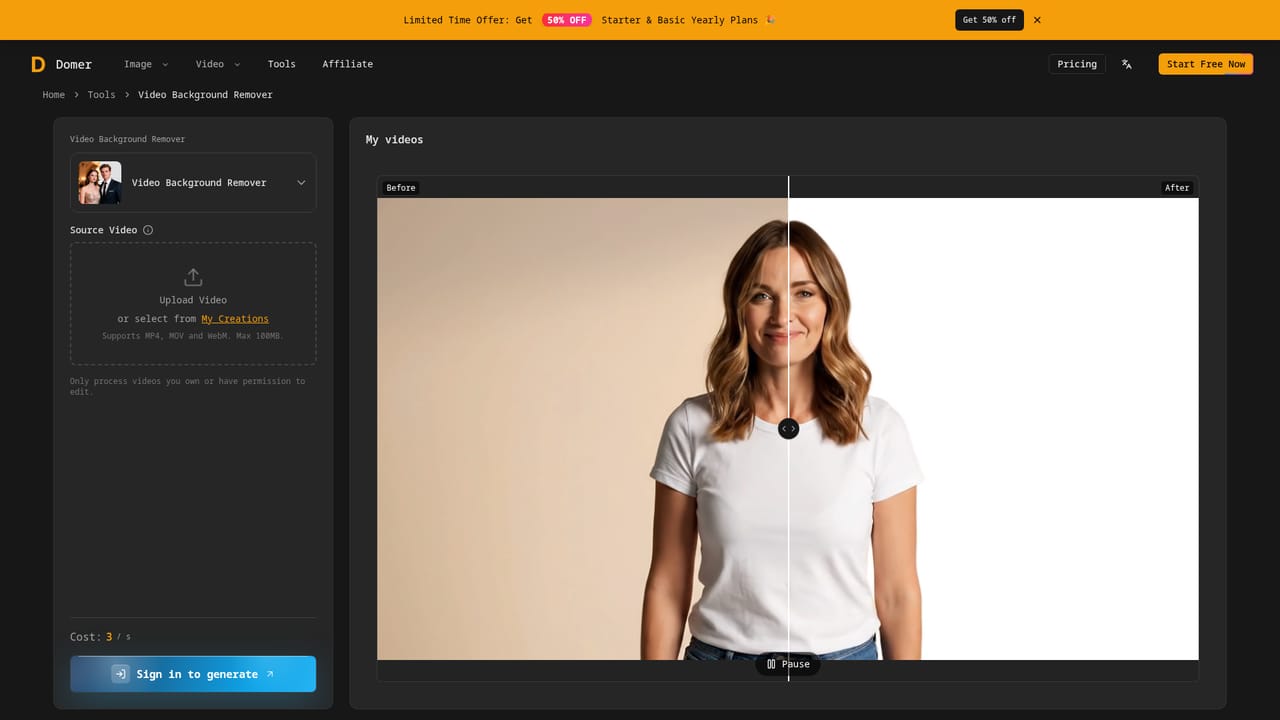Screen dimensions: 1280x720
Task: Open the My Creations link
Action: pos(235,319)
